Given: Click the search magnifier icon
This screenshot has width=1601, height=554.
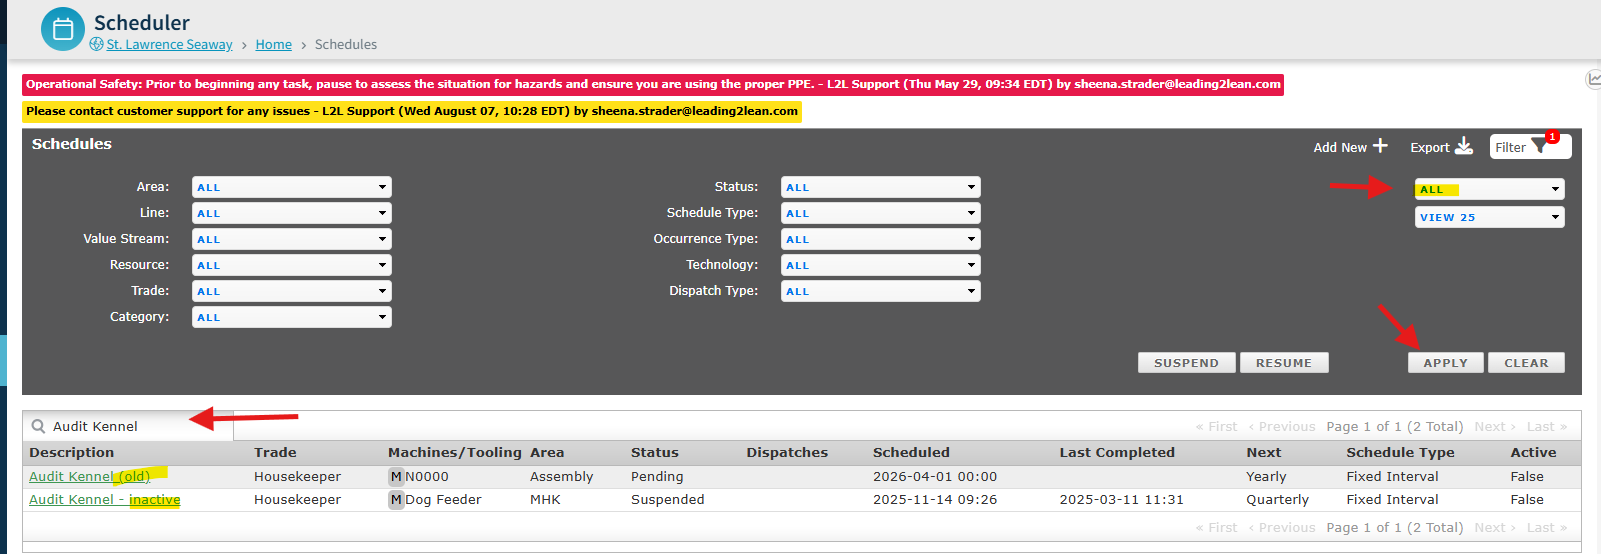Looking at the screenshot, I should tap(39, 426).
